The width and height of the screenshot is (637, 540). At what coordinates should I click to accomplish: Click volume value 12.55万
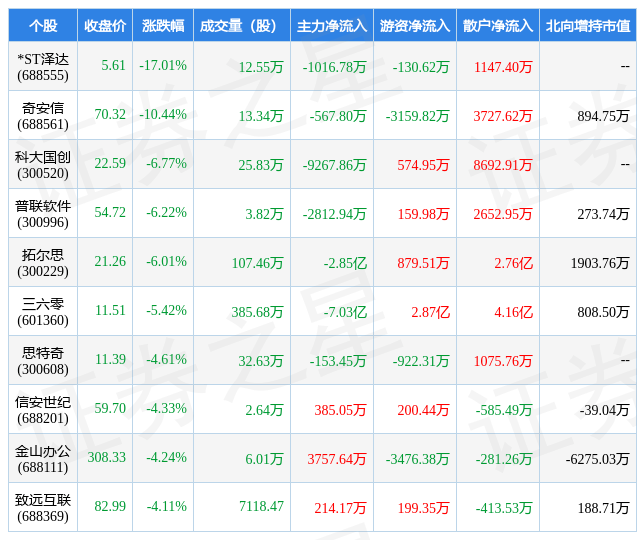tap(261, 67)
